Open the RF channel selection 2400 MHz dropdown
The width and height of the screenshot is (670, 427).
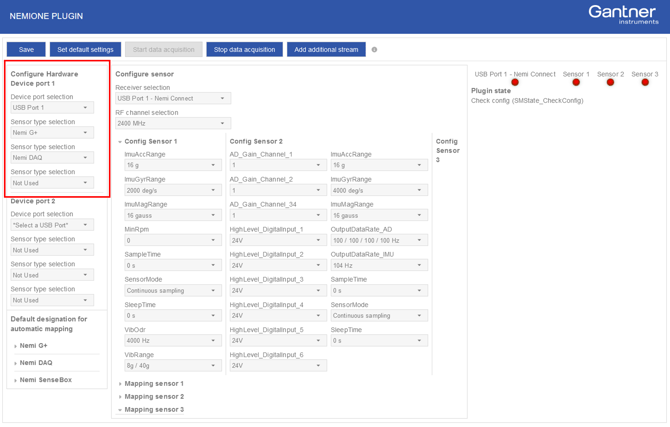pyautogui.click(x=173, y=124)
